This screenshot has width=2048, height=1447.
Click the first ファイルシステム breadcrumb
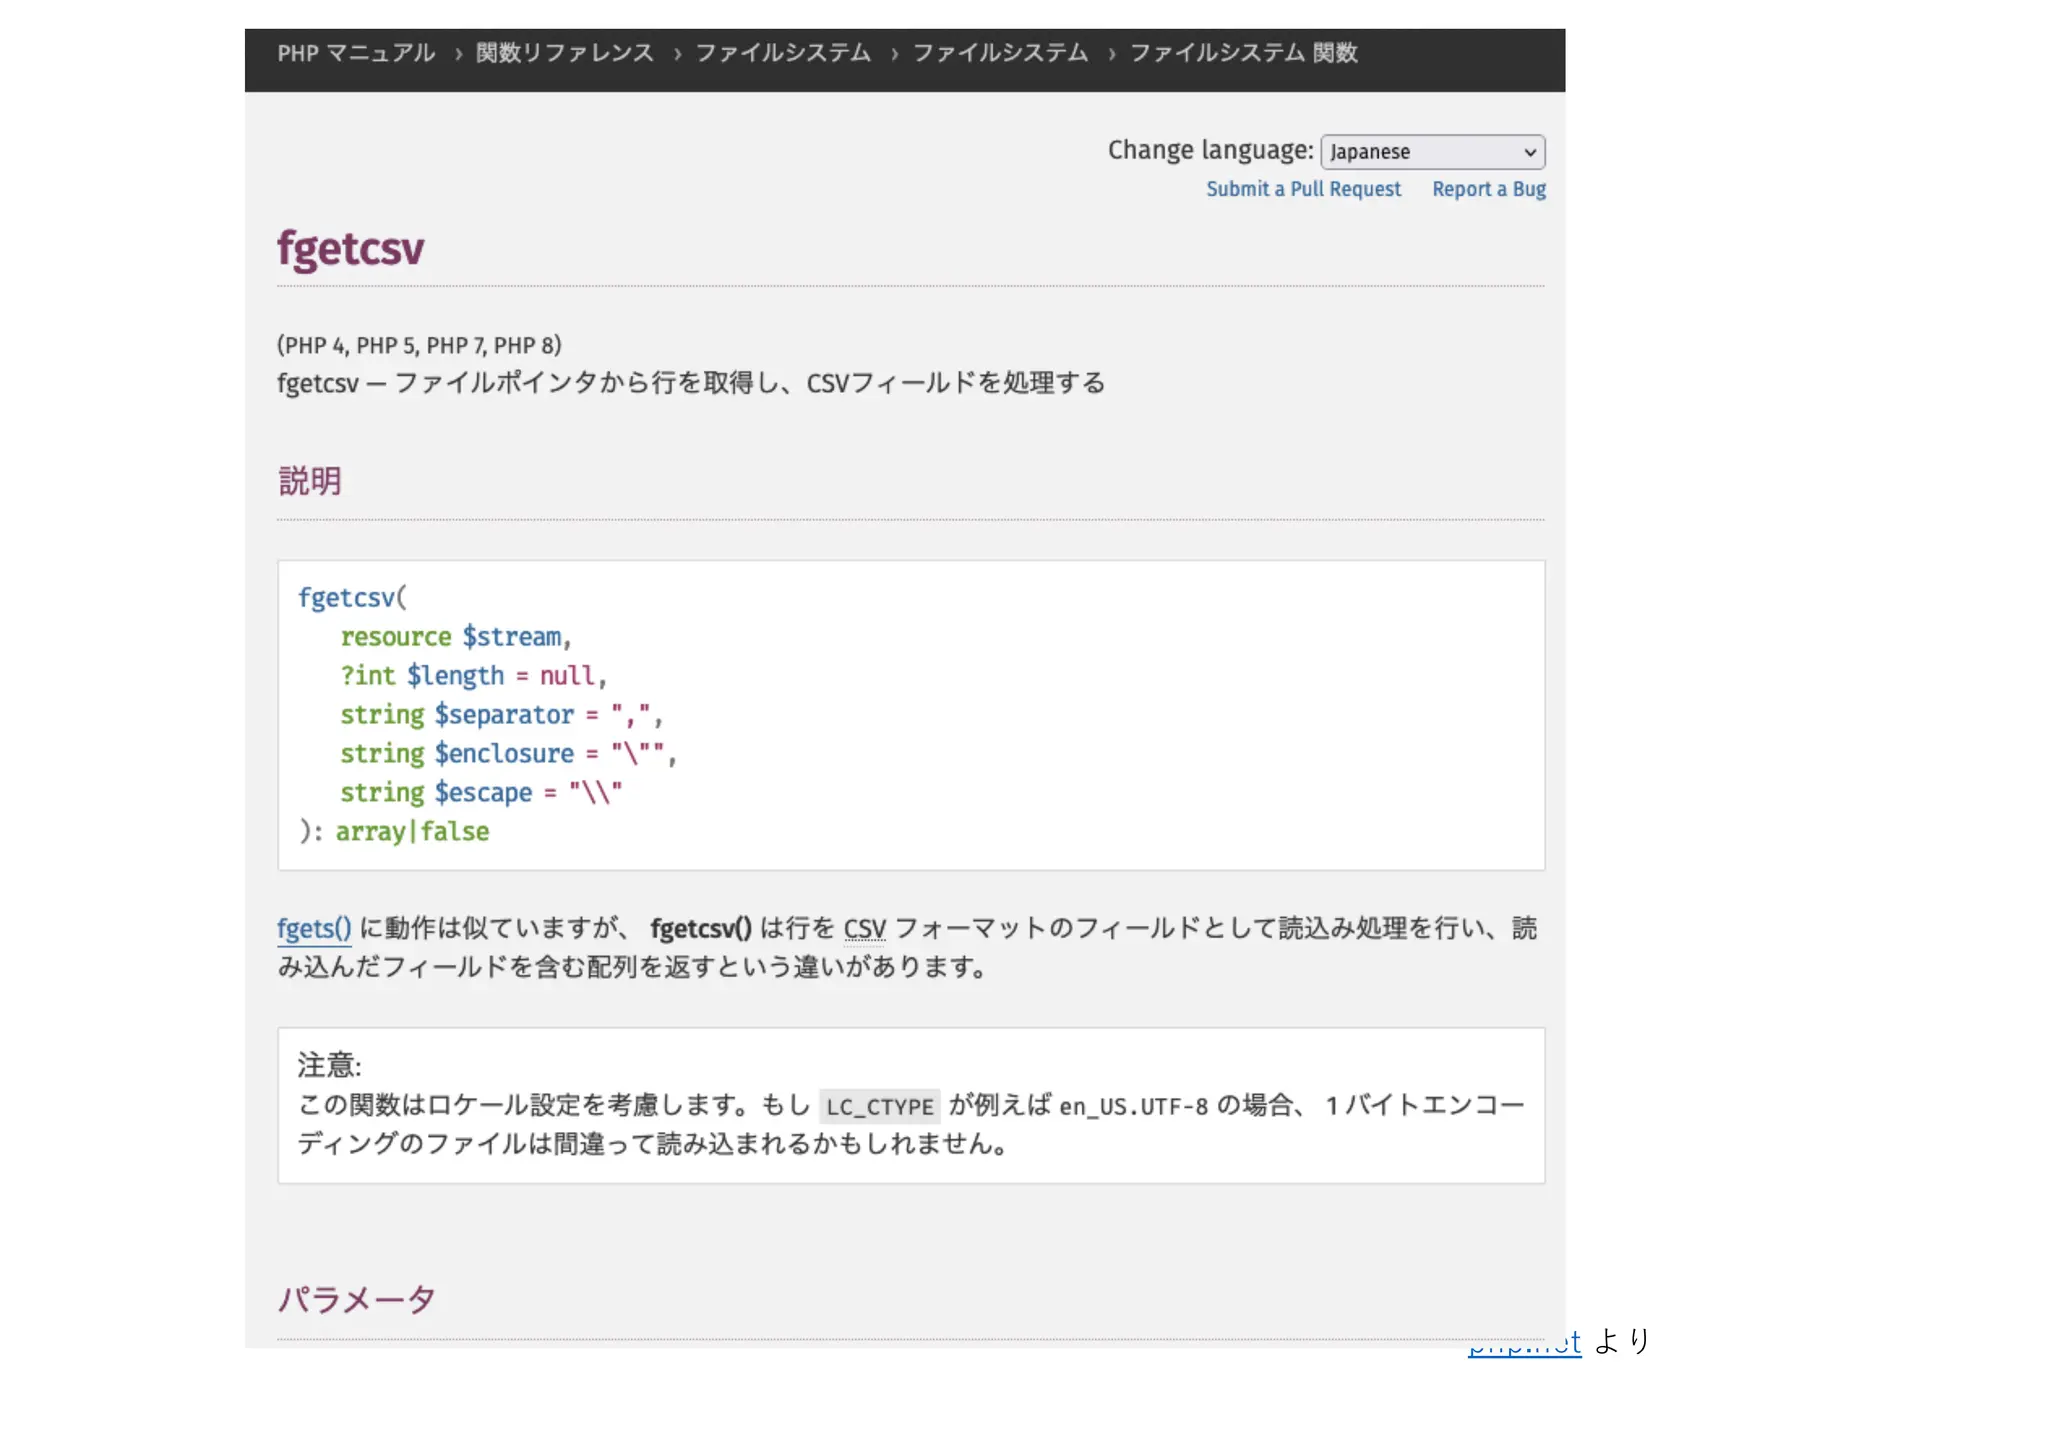click(x=783, y=53)
